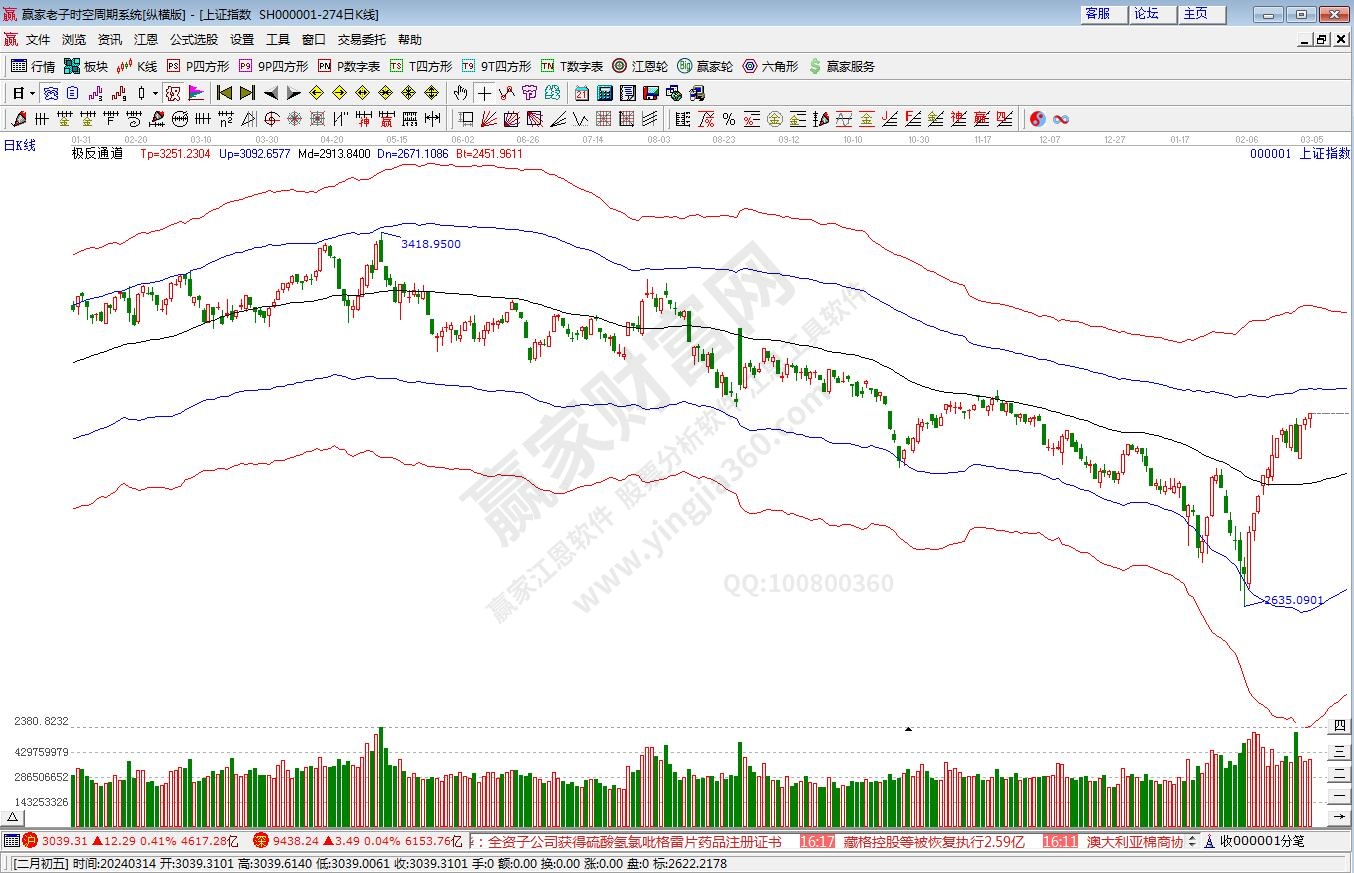Select the hand pan tool

click(x=460, y=93)
